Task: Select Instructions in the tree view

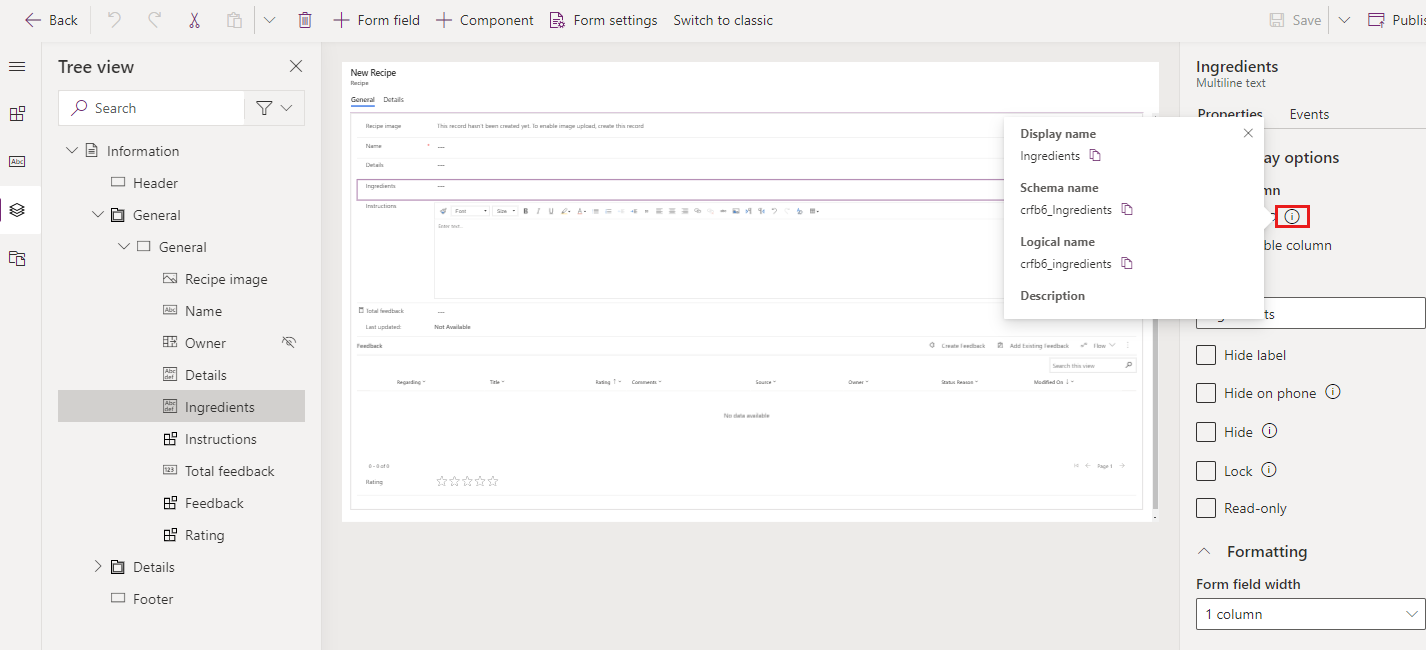Action: (220, 439)
